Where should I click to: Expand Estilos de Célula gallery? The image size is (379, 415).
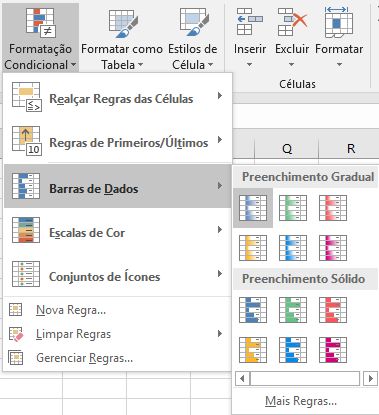tap(193, 37)
